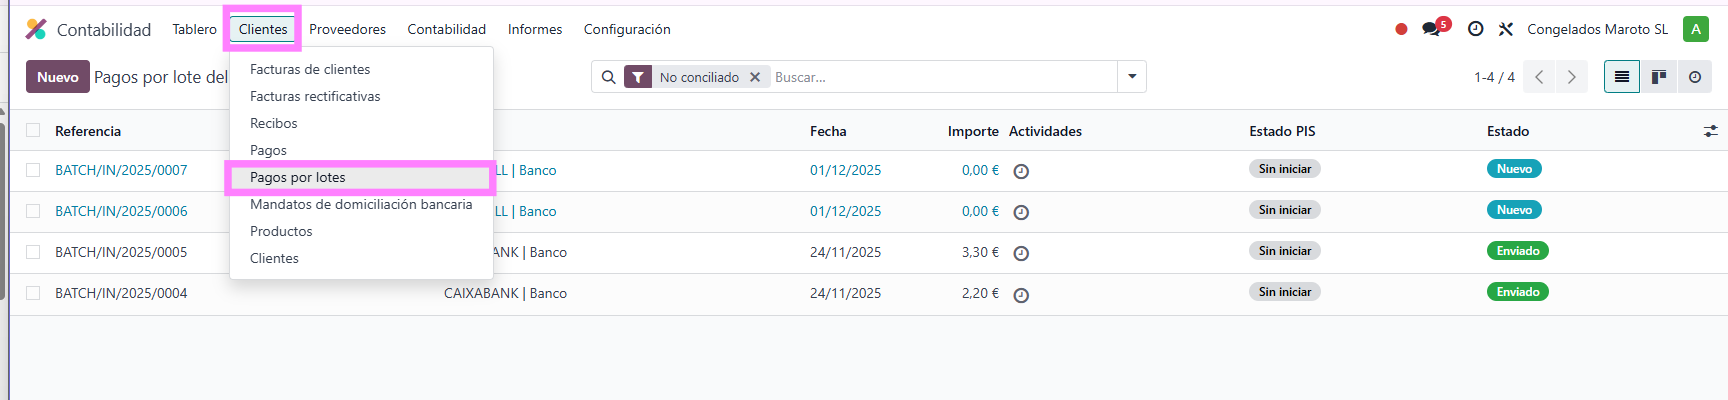Image resolution: width=1728 pixels, height=400 pixels.
Task: Switch to kanban view
Action: (1658, 77)
